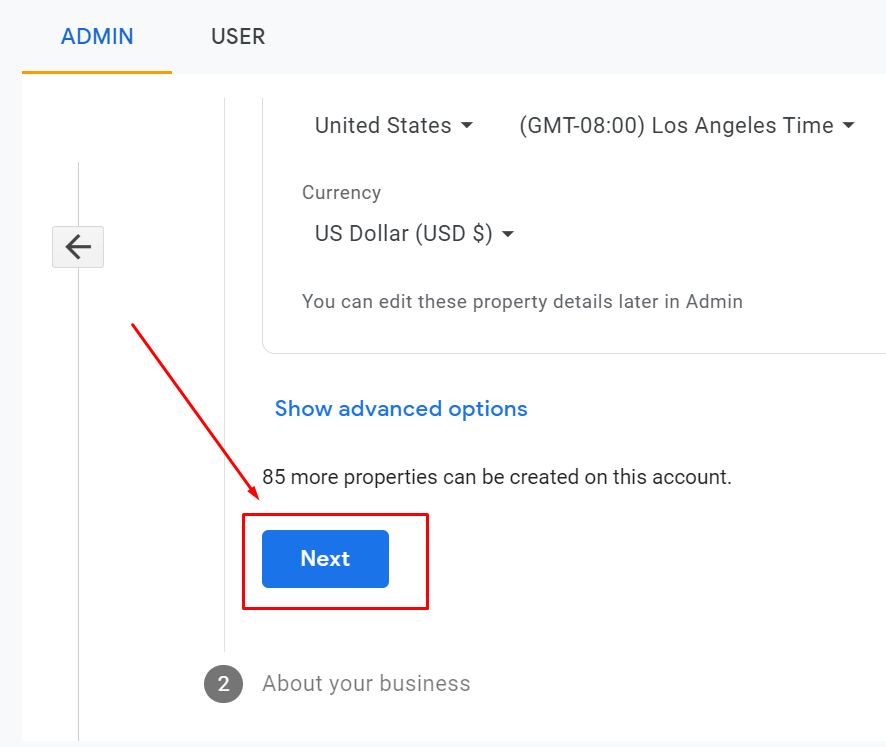This screenshot has height=747, width=886.
Task: Switch to the USER tab
Action: point(238,37)
